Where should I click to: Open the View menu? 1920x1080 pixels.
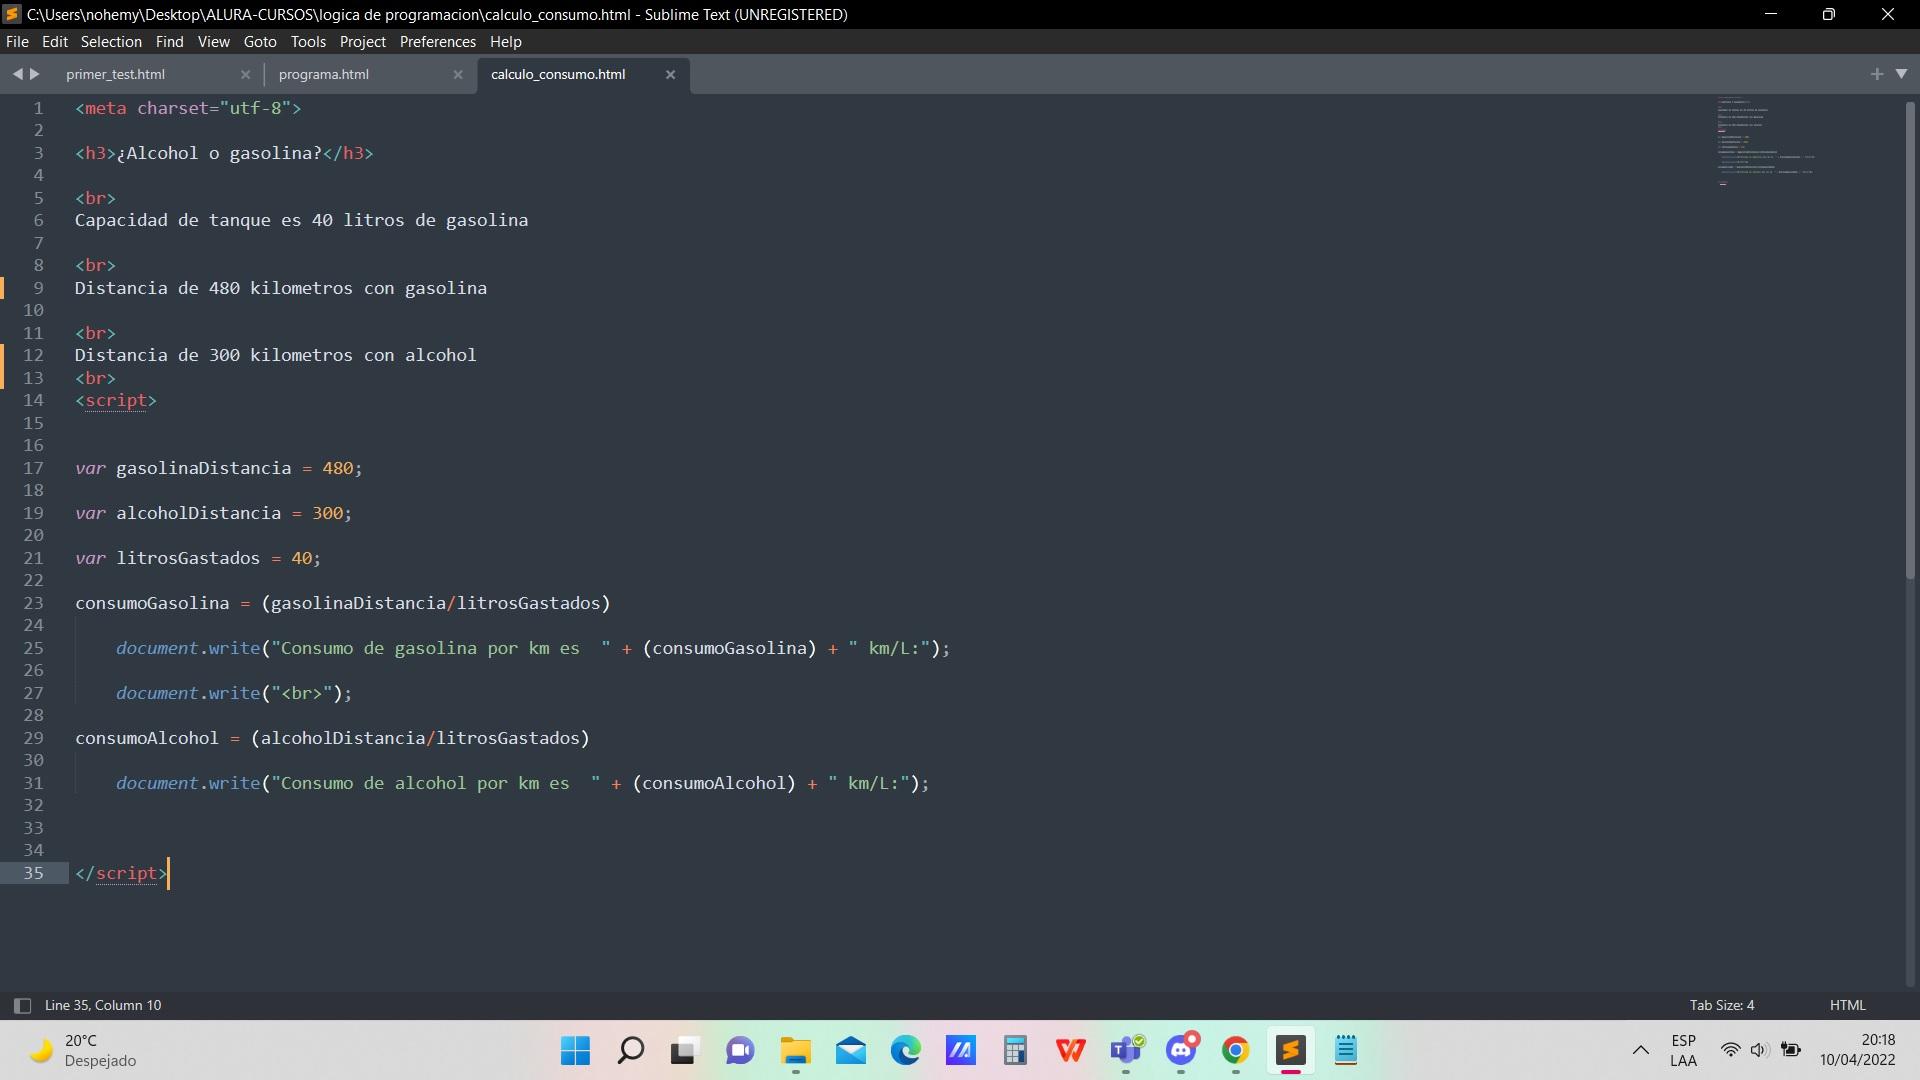(213, 42)
